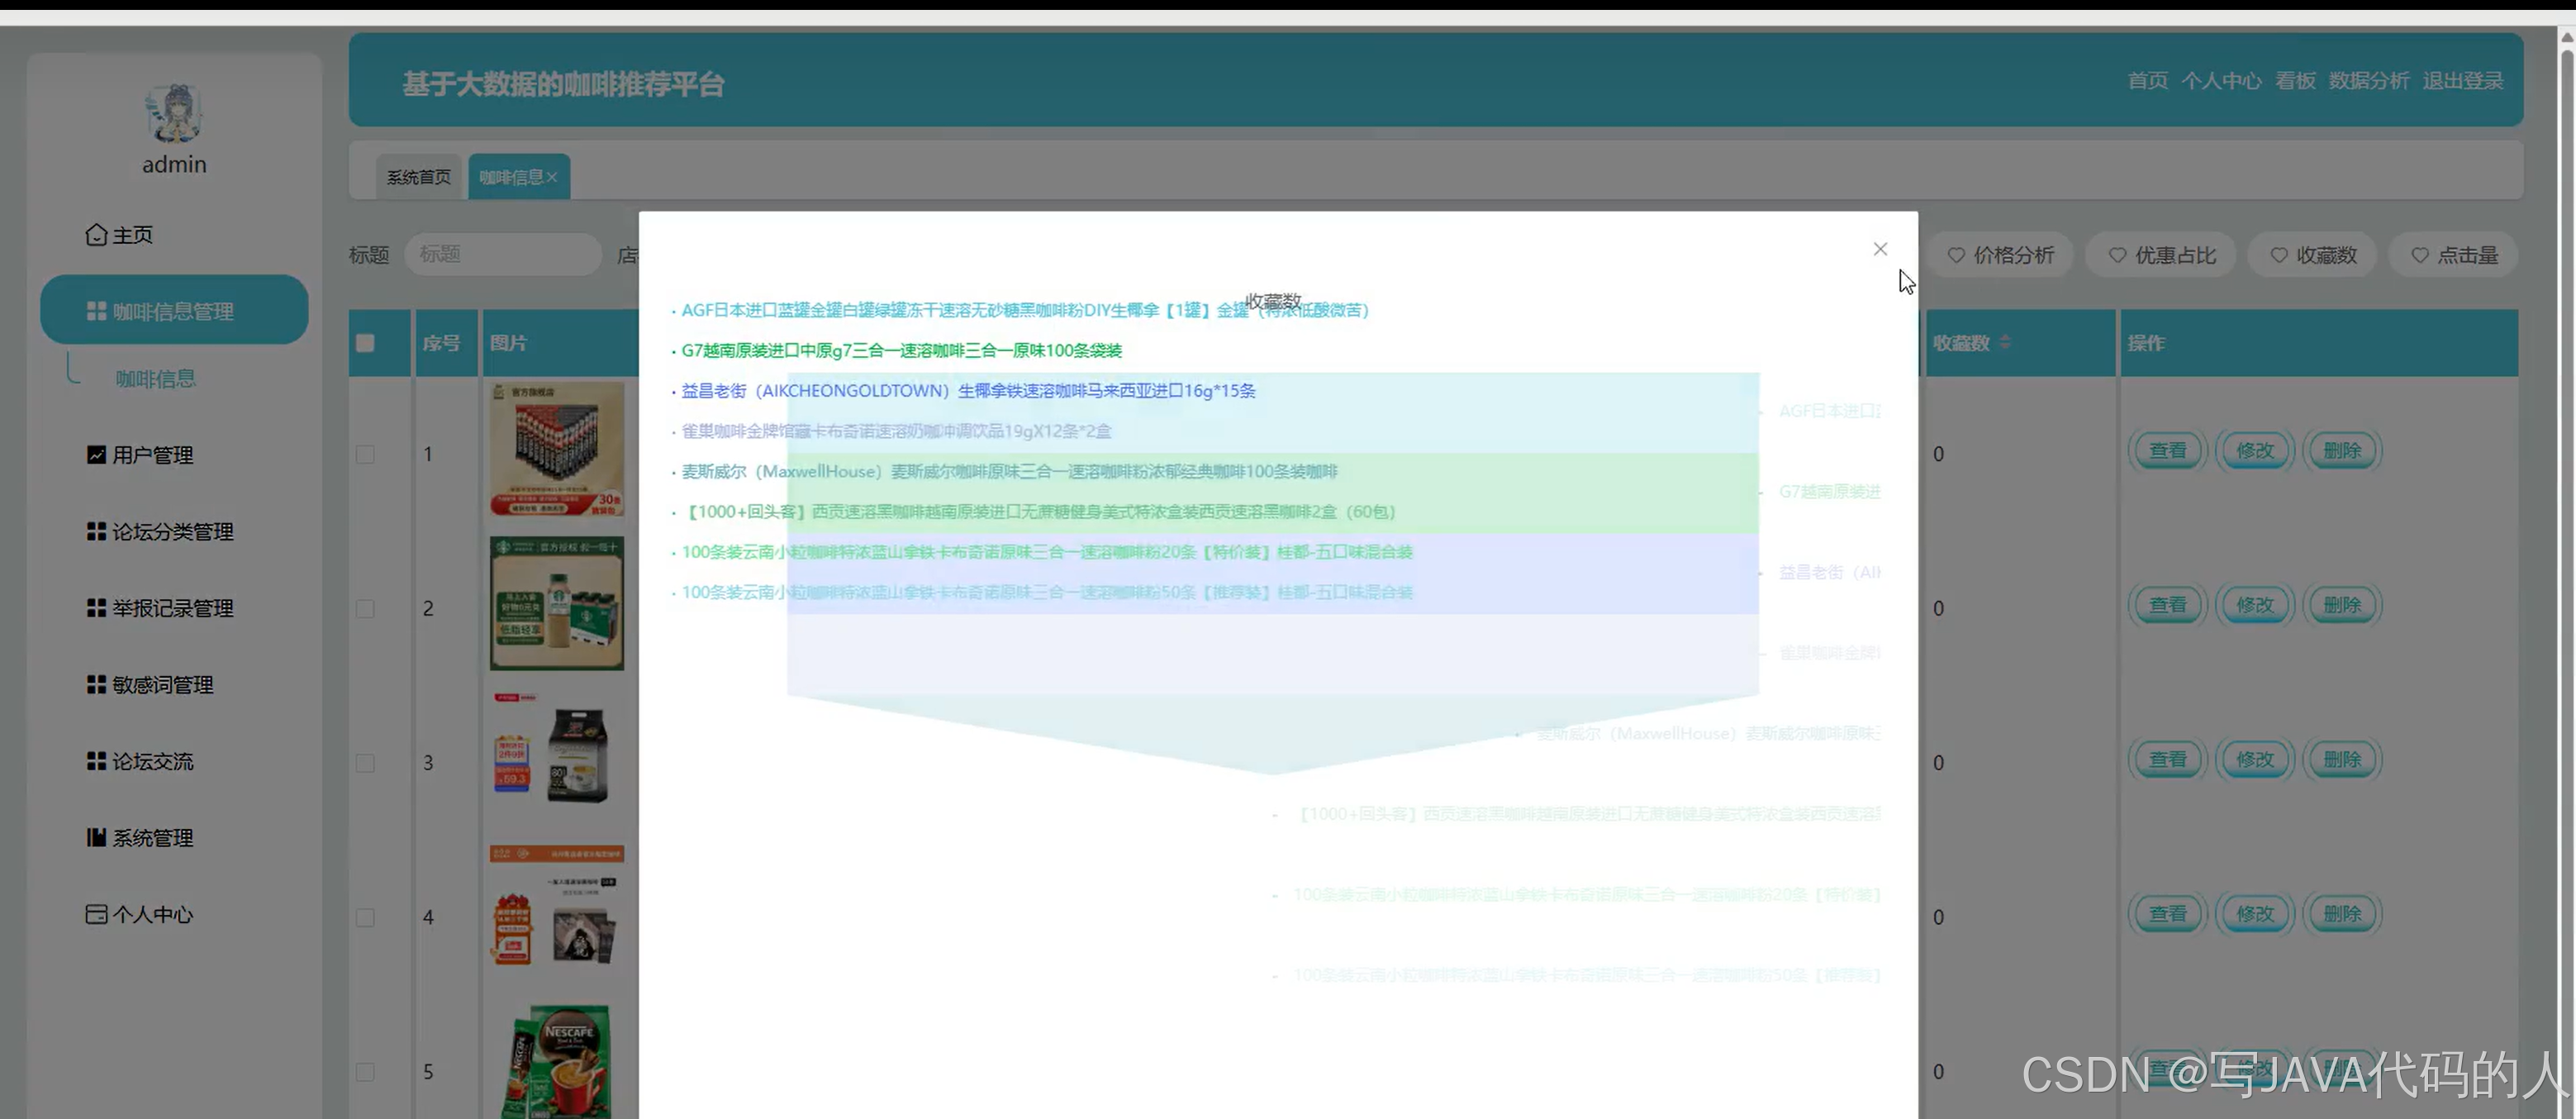Check the checkbox for row 1
Viewport: 2576px width, 1119px height.
click(x=365, y=454)
